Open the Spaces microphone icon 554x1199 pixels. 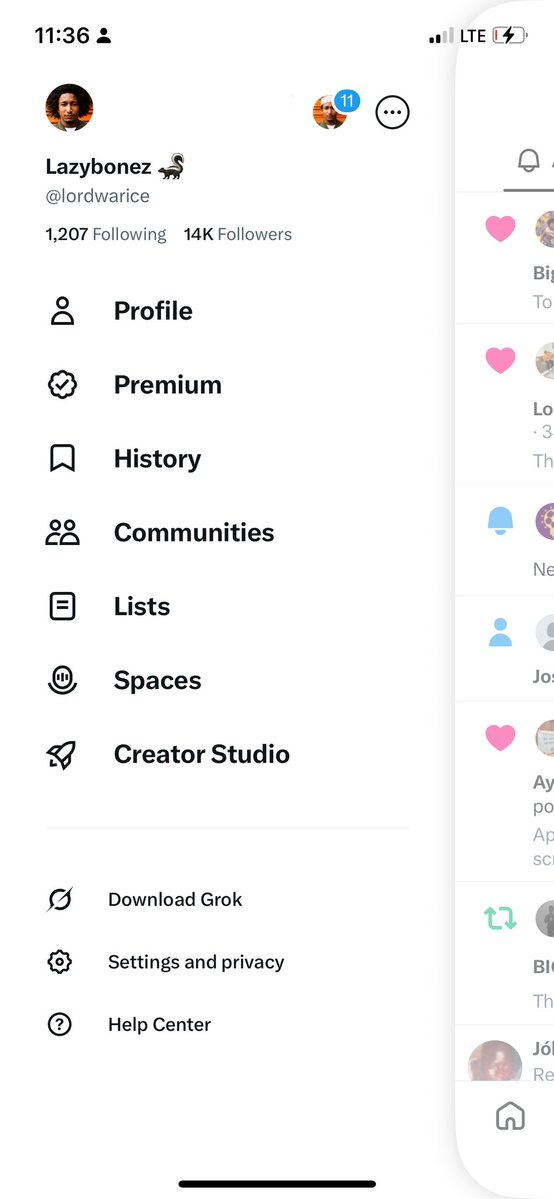click(x=62, y=680)
